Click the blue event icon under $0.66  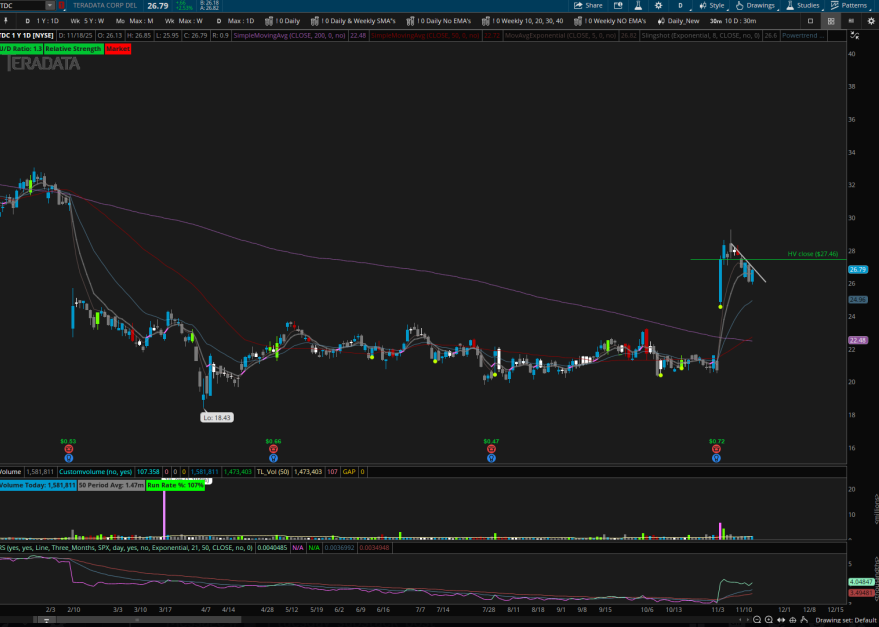(273, 458)
